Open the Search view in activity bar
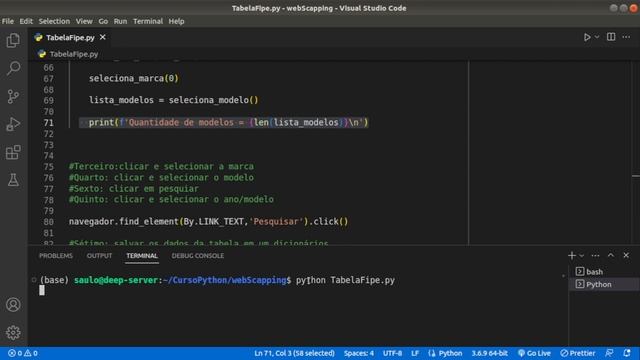Screen dimensions: 640x360 [13, 68]
